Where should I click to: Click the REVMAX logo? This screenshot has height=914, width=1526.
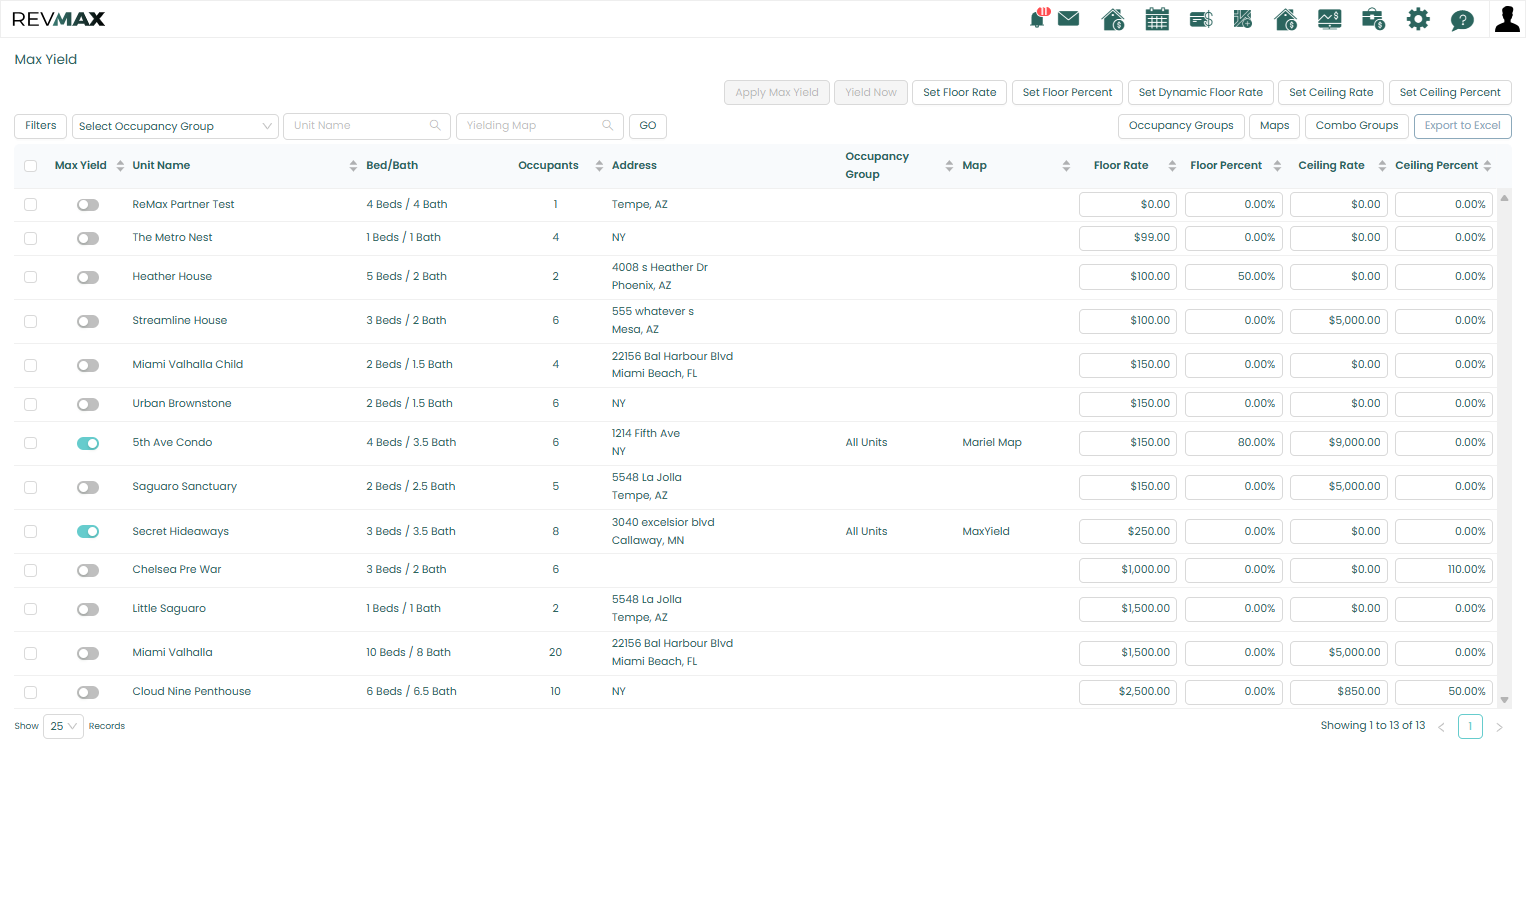58,19
